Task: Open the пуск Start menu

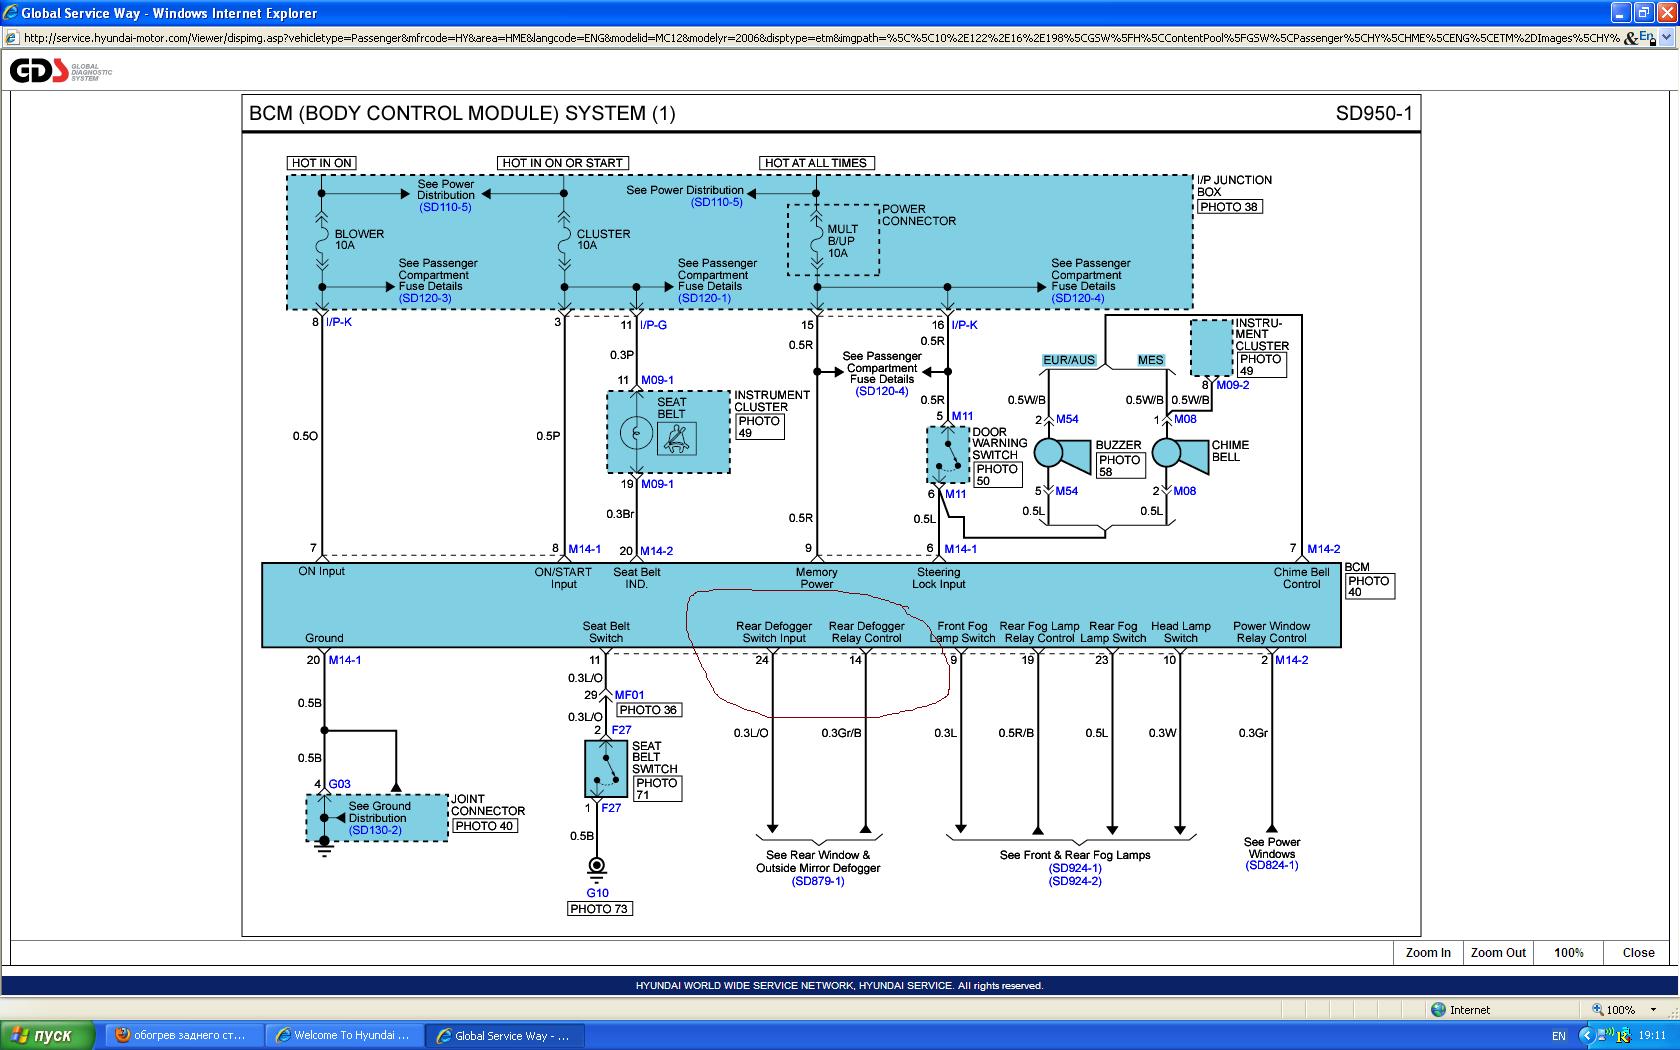Action: pos(48,1035)
